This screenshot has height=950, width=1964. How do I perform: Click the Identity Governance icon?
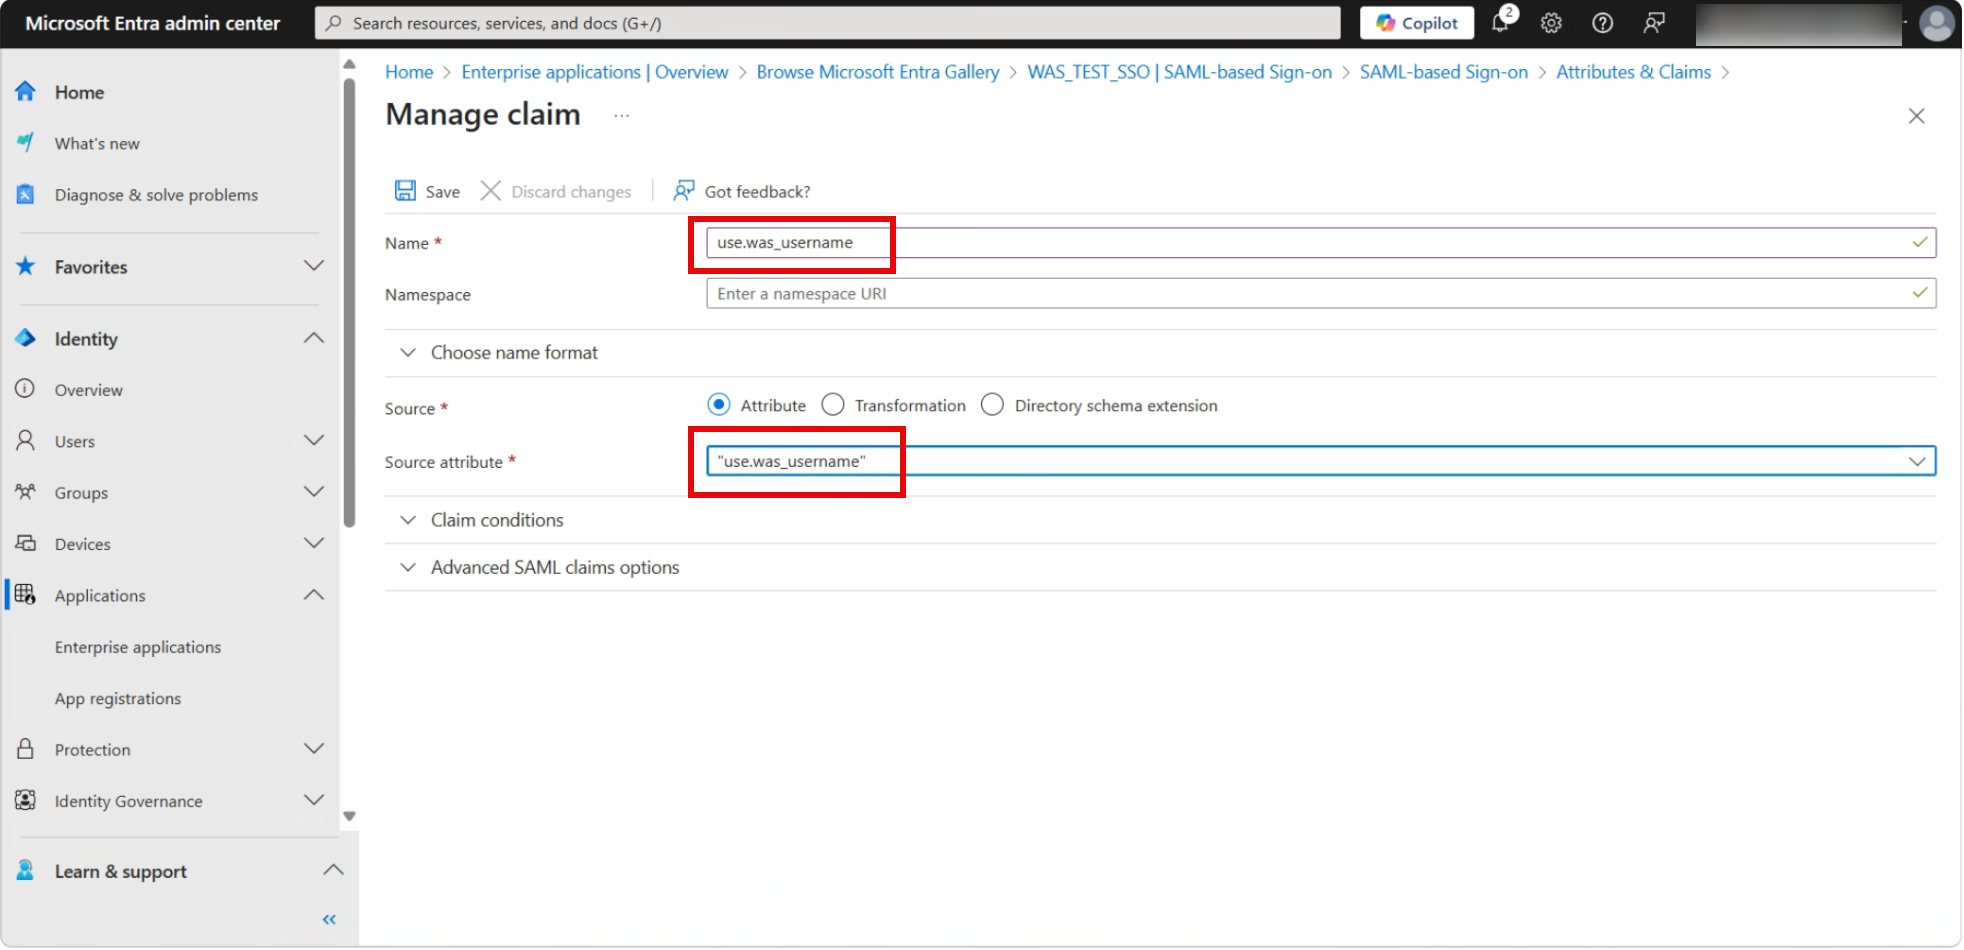(26, 800)
